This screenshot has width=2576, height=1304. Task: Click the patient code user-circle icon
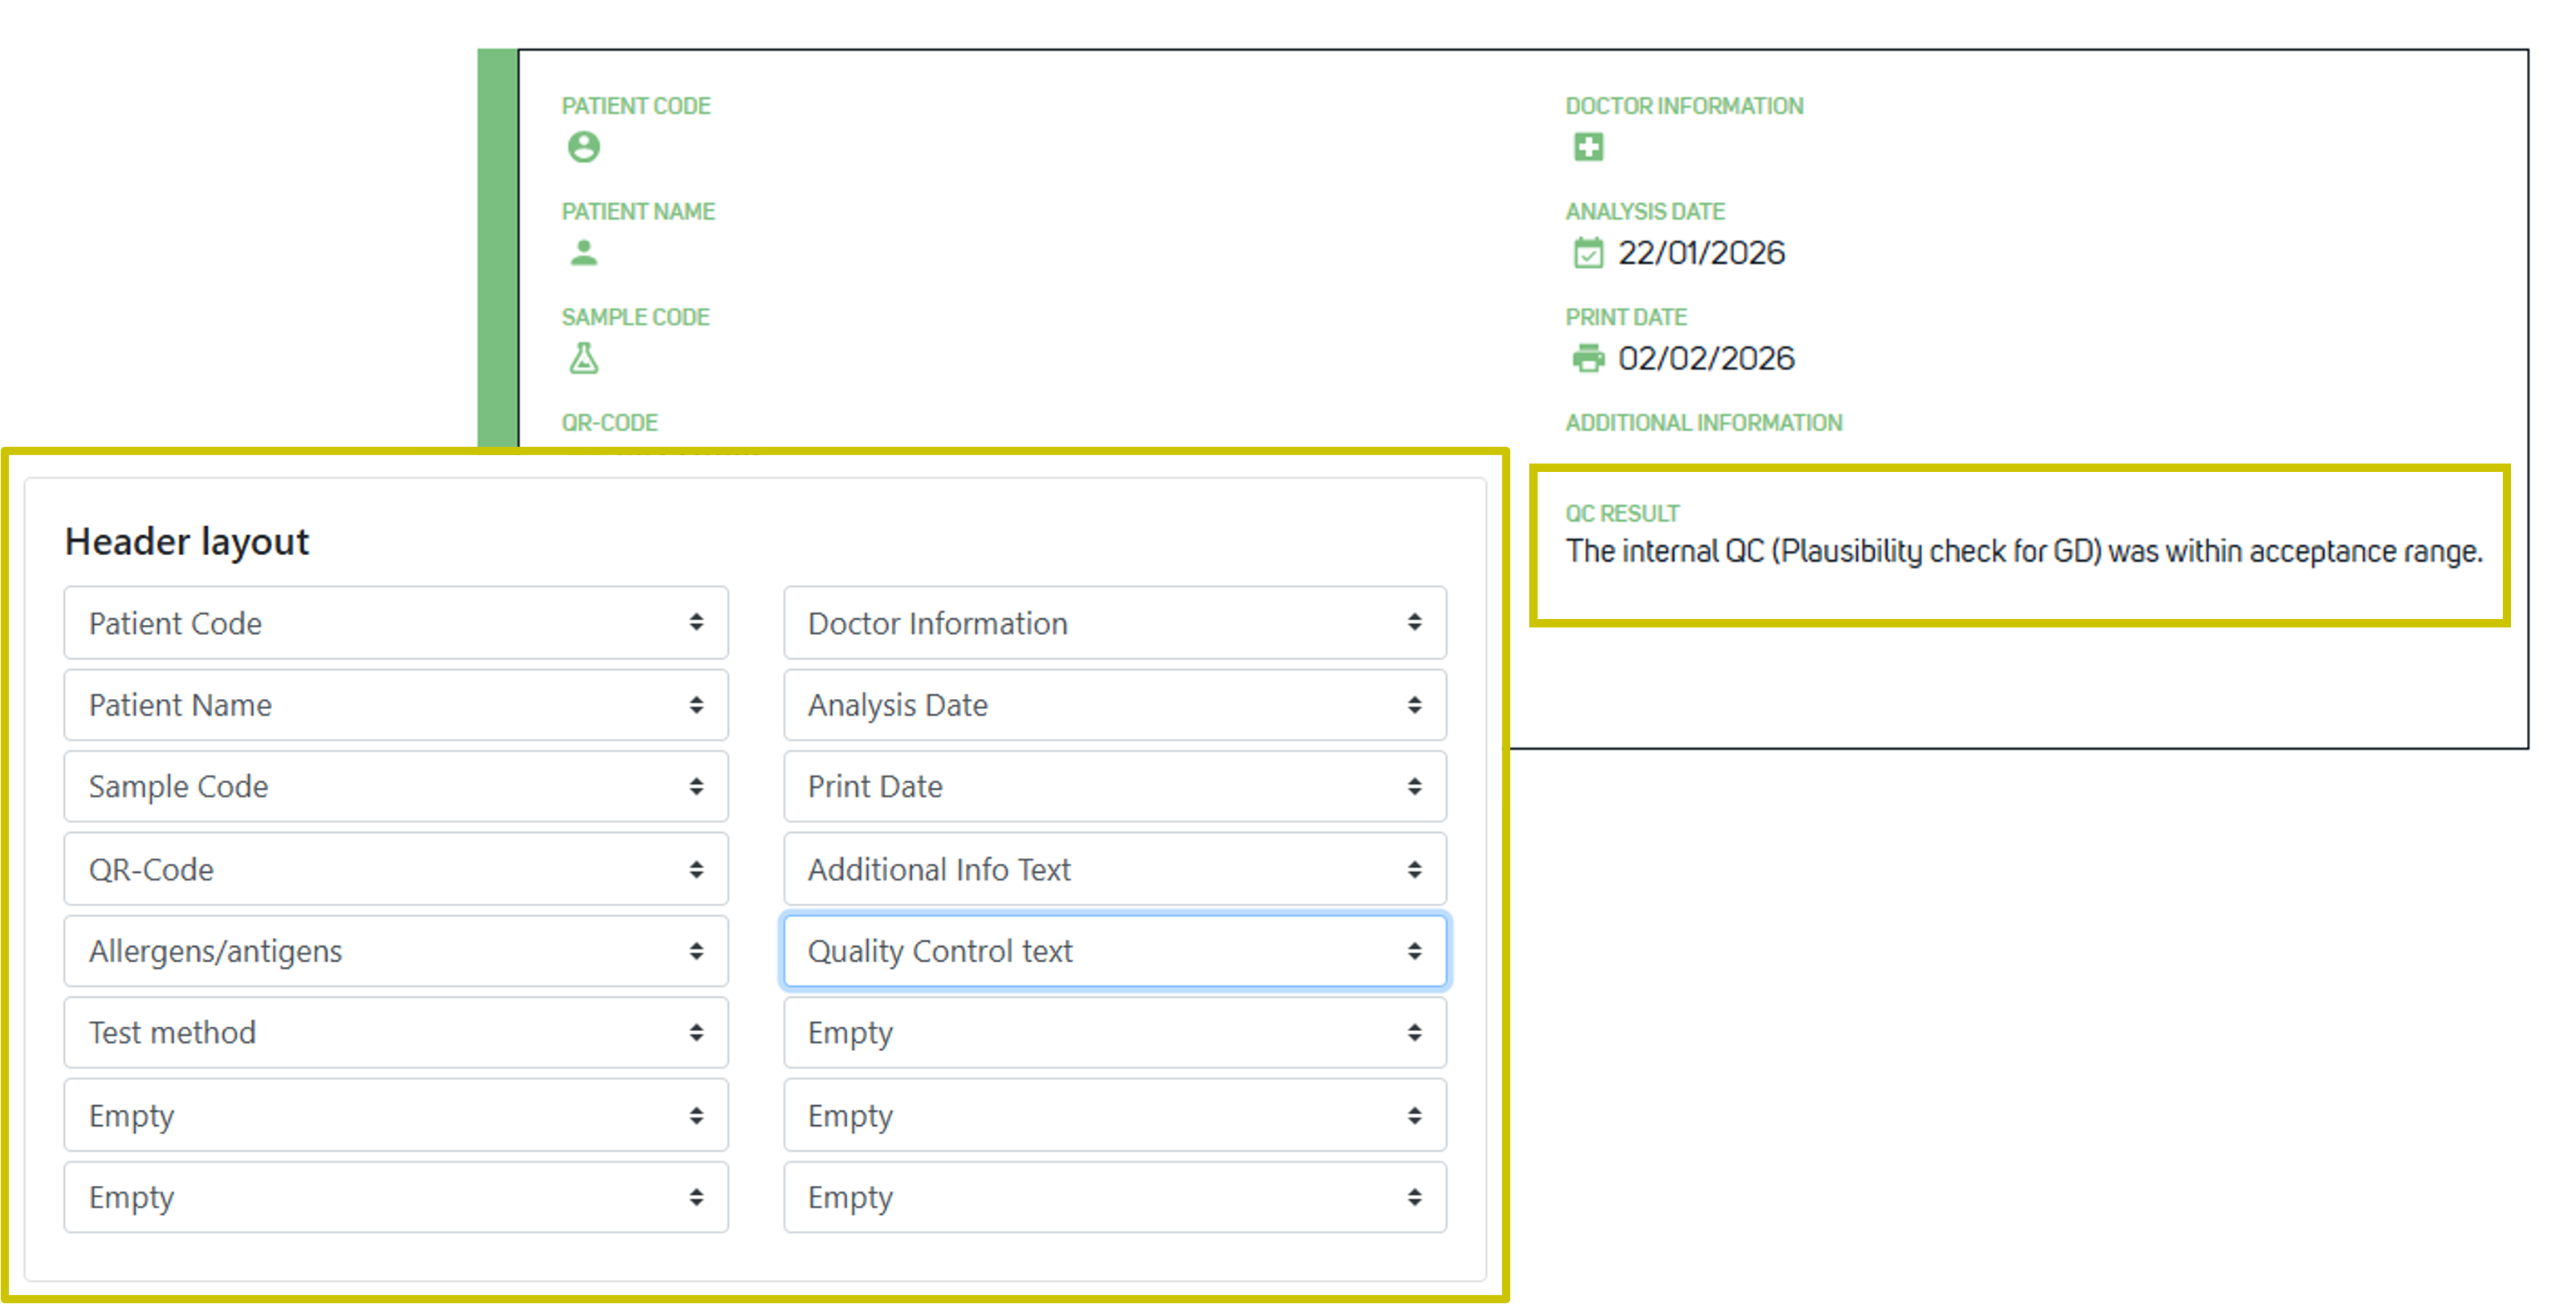pyautogui.click(x=584, y=147)
